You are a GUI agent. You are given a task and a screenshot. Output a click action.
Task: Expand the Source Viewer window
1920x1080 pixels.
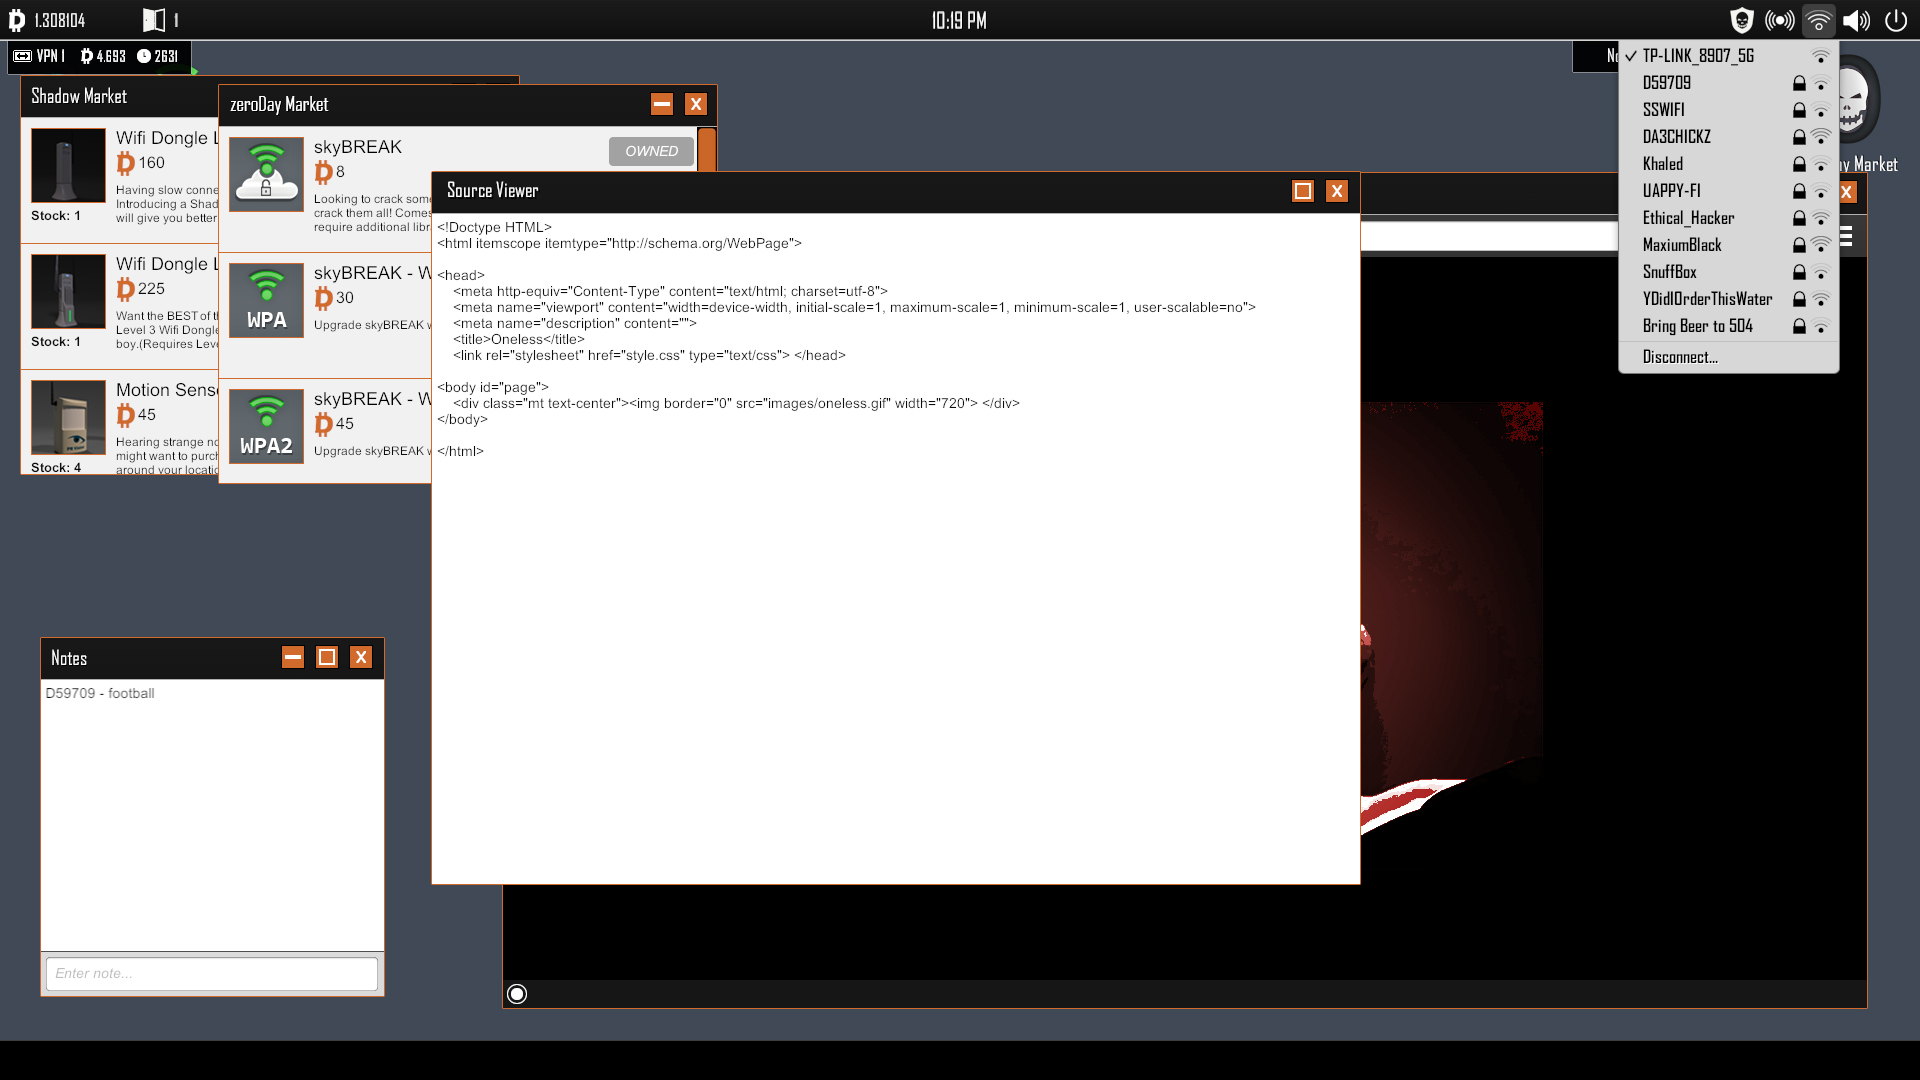click(1303, 190)
